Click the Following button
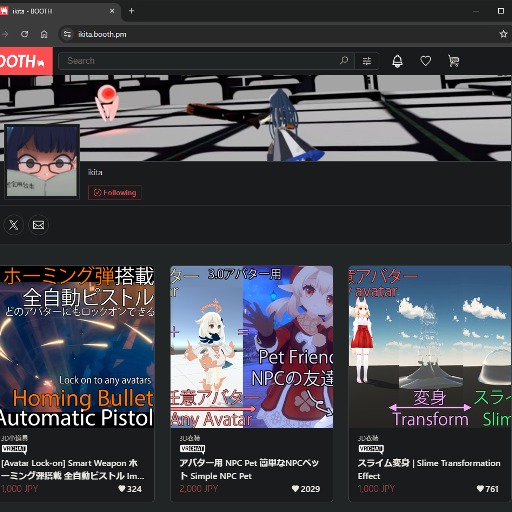 coord(115,193)
